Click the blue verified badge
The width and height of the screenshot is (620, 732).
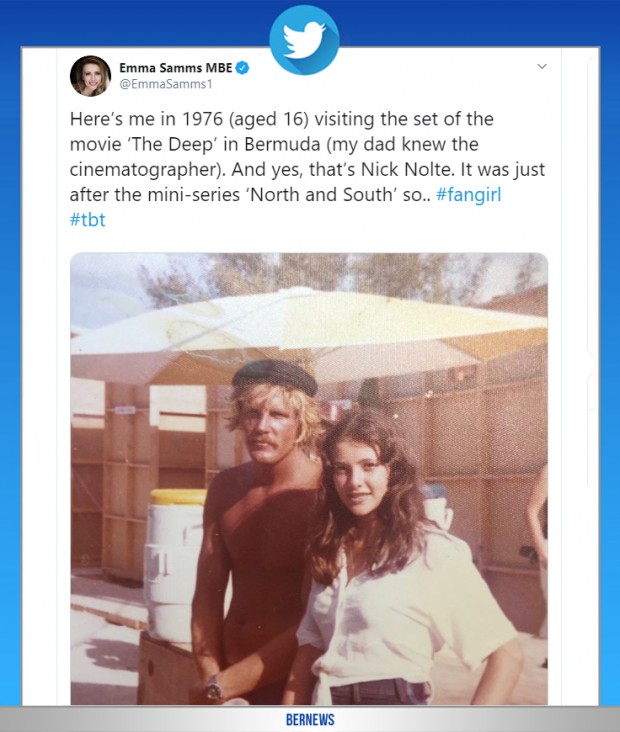tap(242, 68)
